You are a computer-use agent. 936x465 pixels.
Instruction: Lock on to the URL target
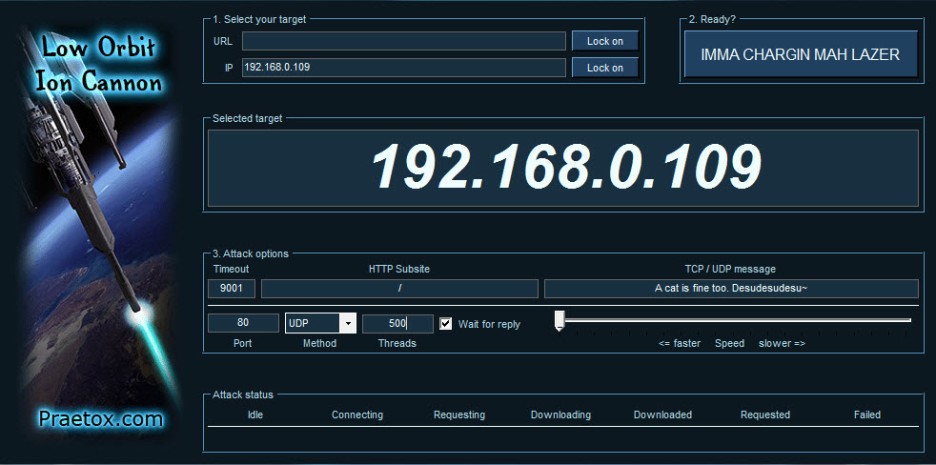point(605,41)
